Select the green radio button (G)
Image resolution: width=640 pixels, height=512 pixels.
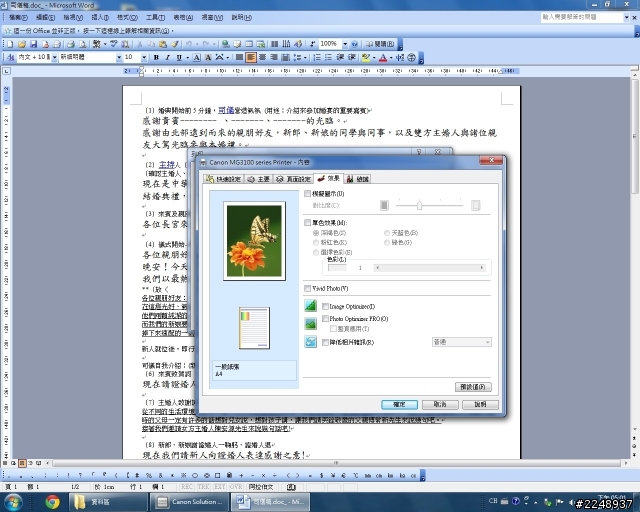[x=387, y=243]
